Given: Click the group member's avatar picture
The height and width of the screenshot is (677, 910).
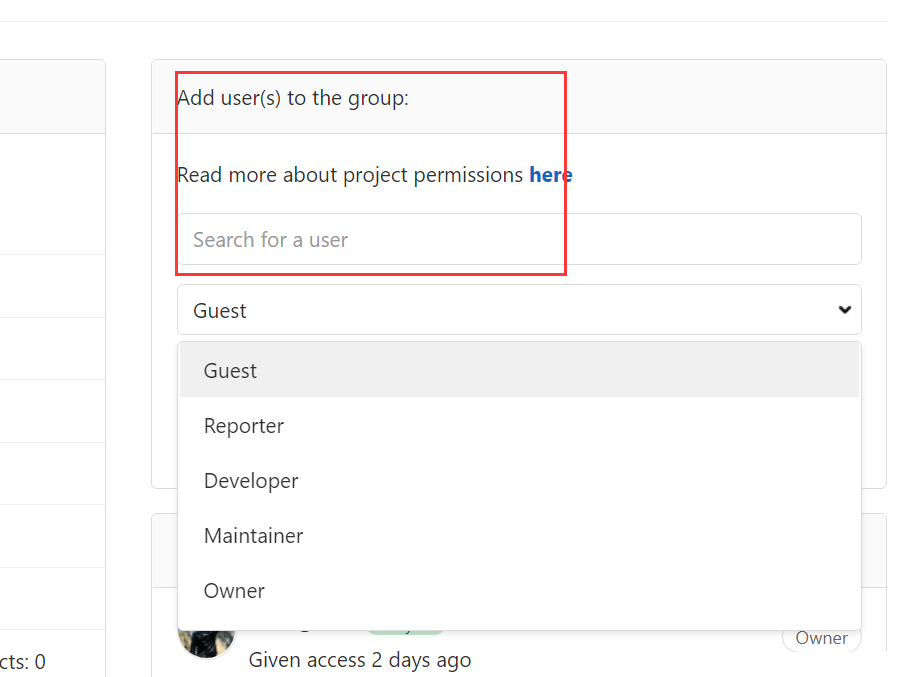Looking at the screenshot, I should [205, 640].
